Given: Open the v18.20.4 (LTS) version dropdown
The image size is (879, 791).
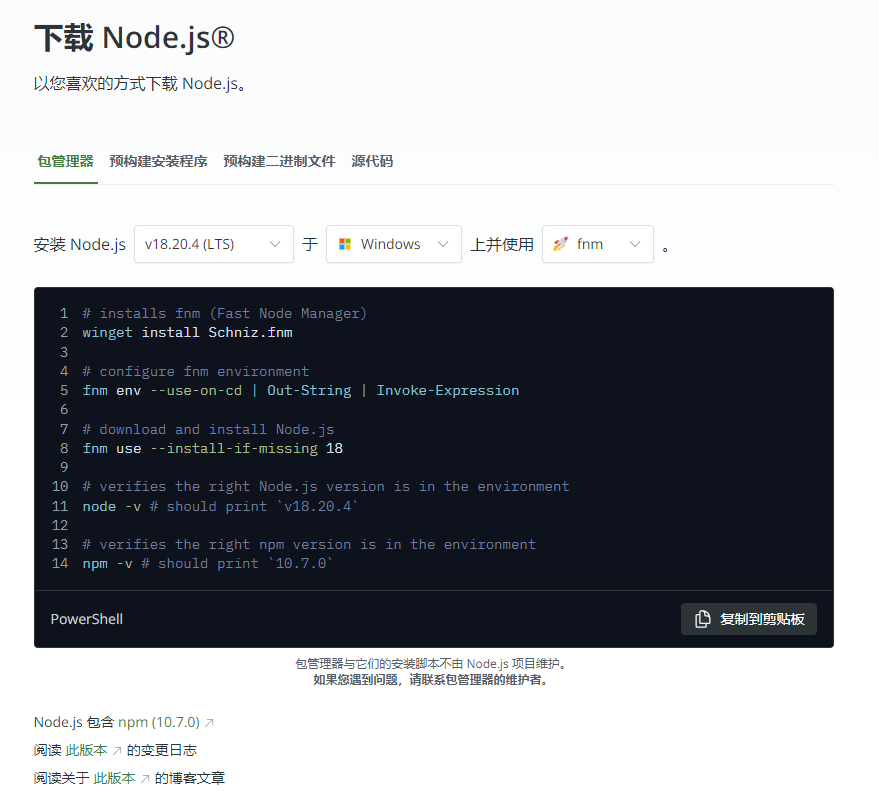Looking at the screenshot, I should pos(214,244).
